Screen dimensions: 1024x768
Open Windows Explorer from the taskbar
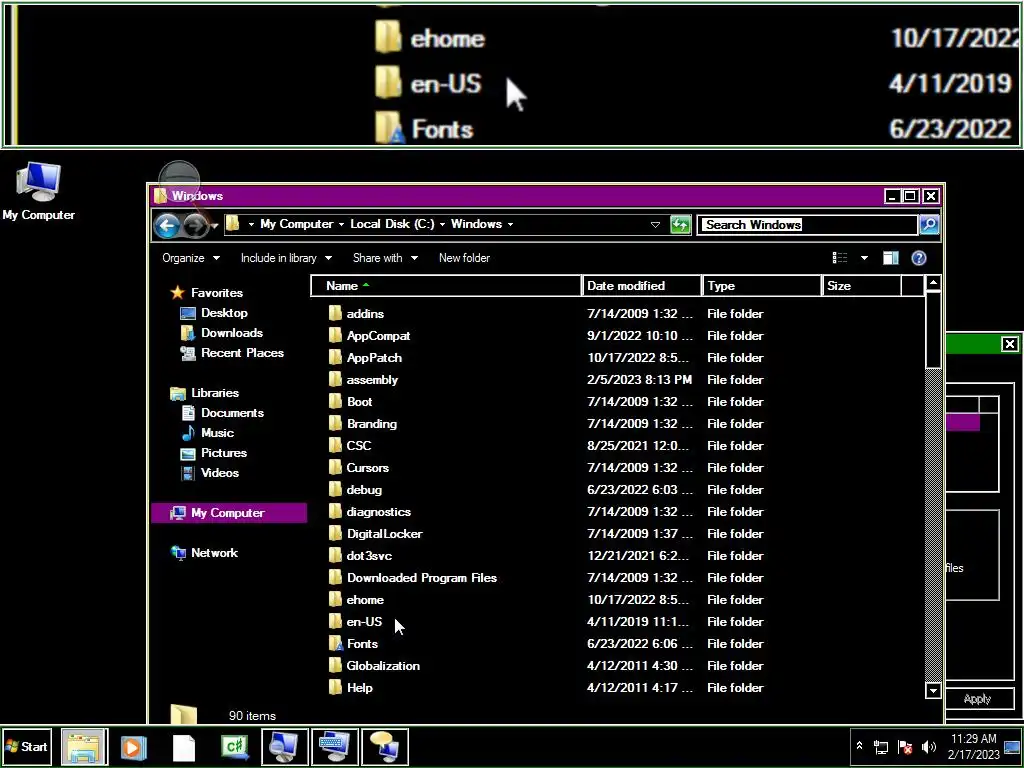coord(84,747)
